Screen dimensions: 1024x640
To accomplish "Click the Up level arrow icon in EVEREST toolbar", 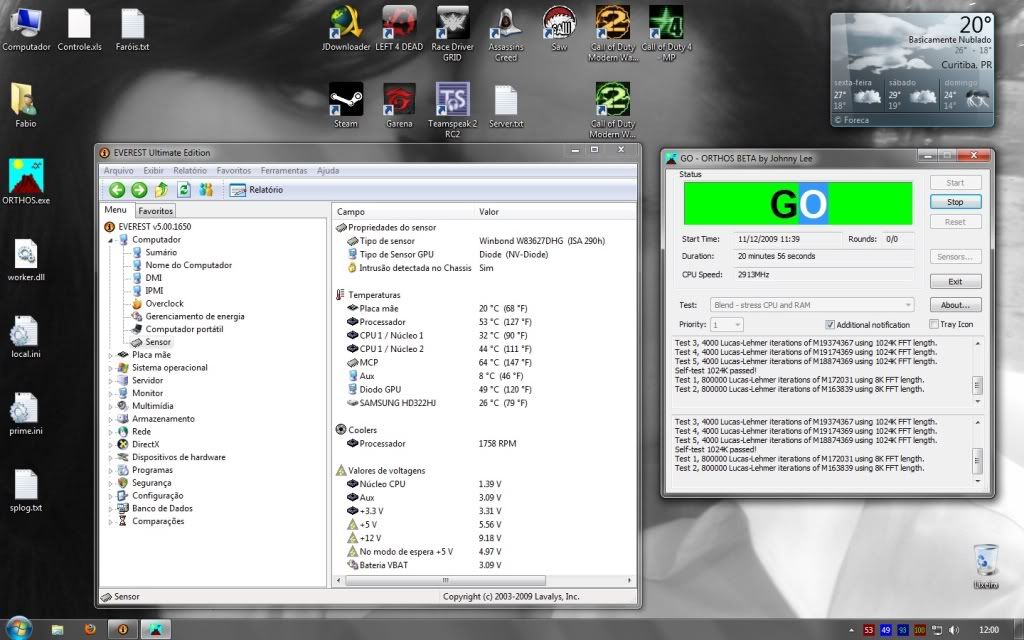I will [161, 190].
